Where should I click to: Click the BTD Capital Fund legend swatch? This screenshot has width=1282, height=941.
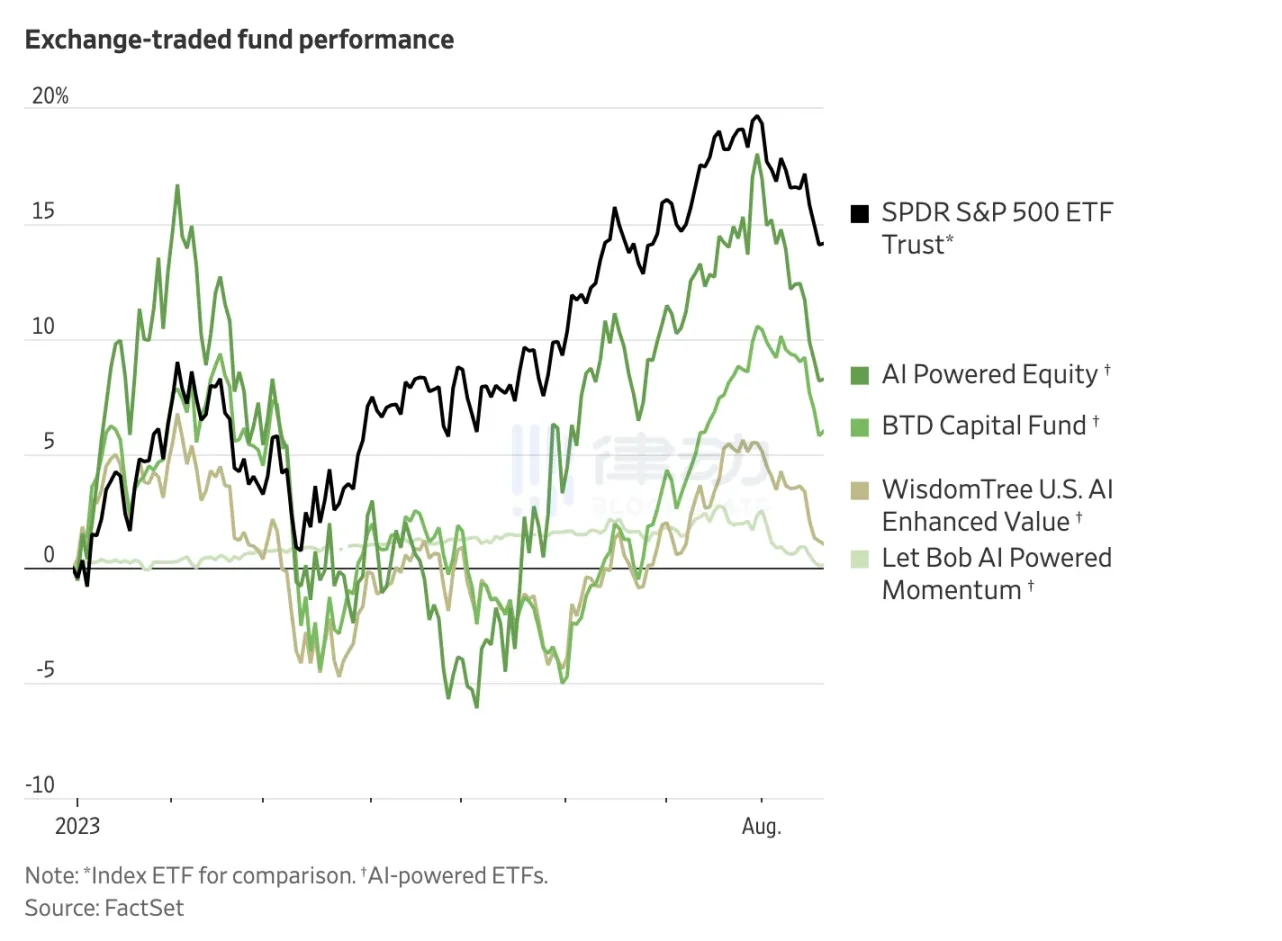tap(859, 426)
